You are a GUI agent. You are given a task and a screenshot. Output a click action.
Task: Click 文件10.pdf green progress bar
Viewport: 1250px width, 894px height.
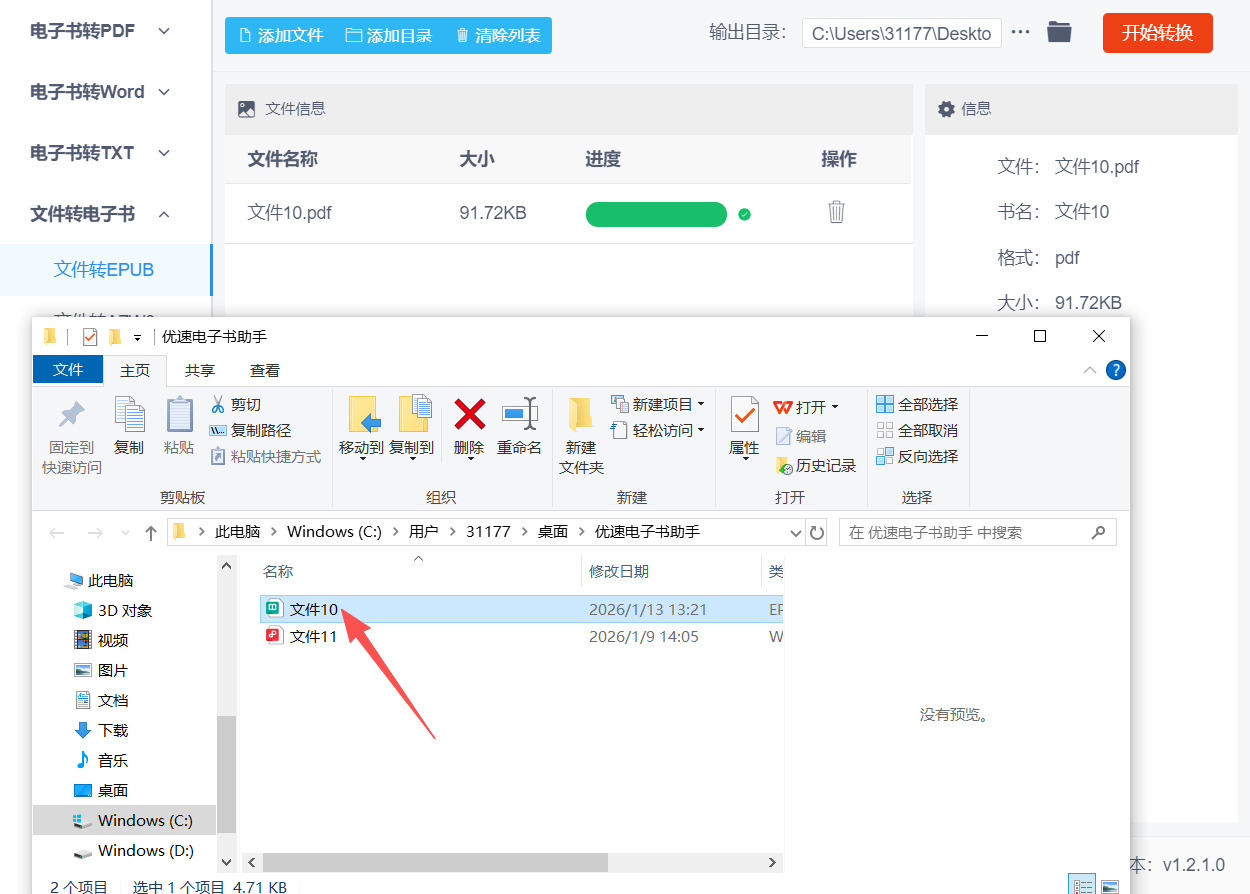(x=656, y=213)
